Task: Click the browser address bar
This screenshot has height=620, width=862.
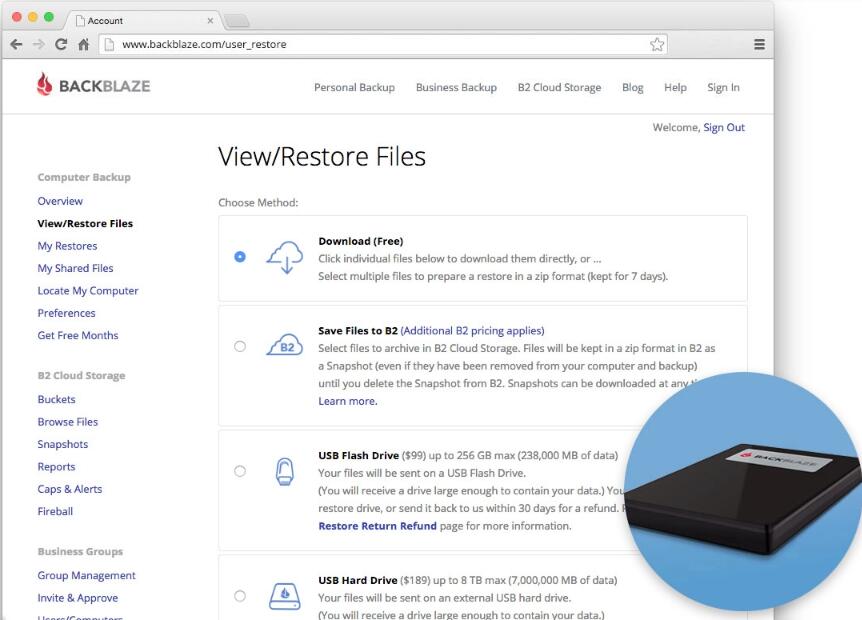Action: pyautogui.click(x=383, y=45)
